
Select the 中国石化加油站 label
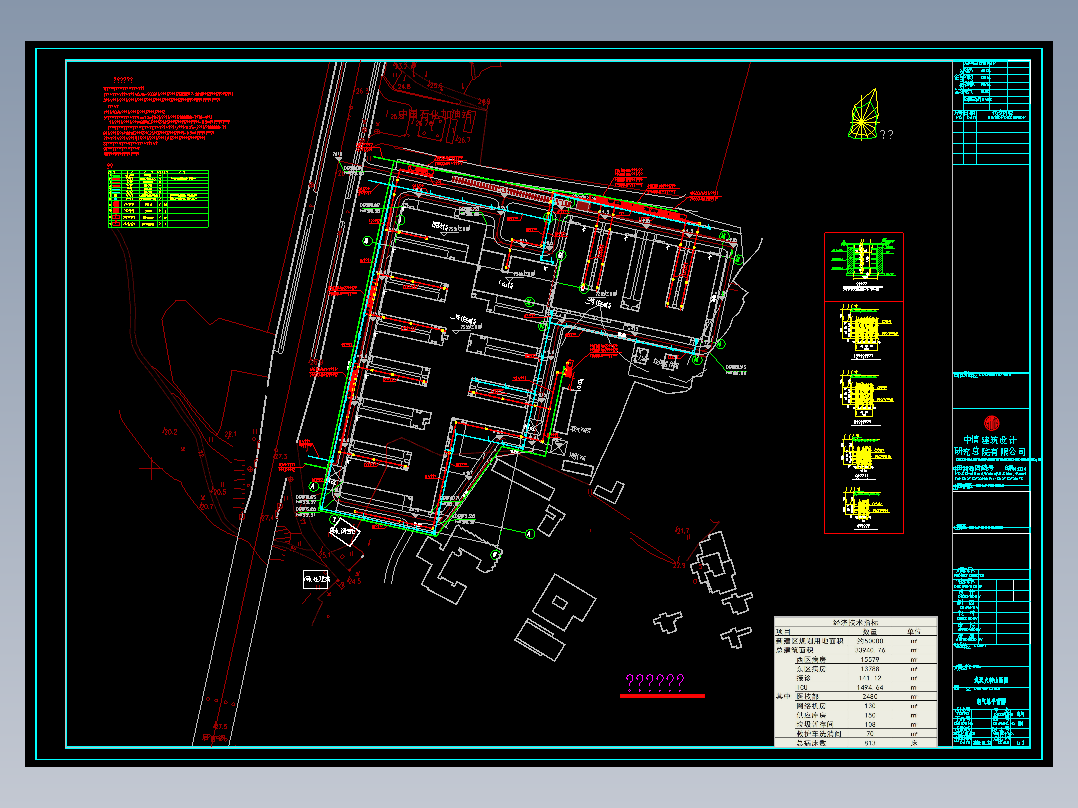pyautogui.click(x=436, y=116)
